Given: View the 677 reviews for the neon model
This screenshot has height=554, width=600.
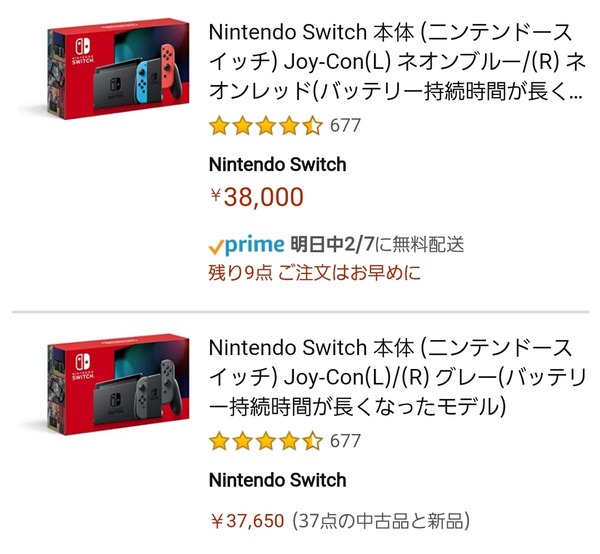Looking at the screenshot, I should pyautogui.click(x=345, y=126).
